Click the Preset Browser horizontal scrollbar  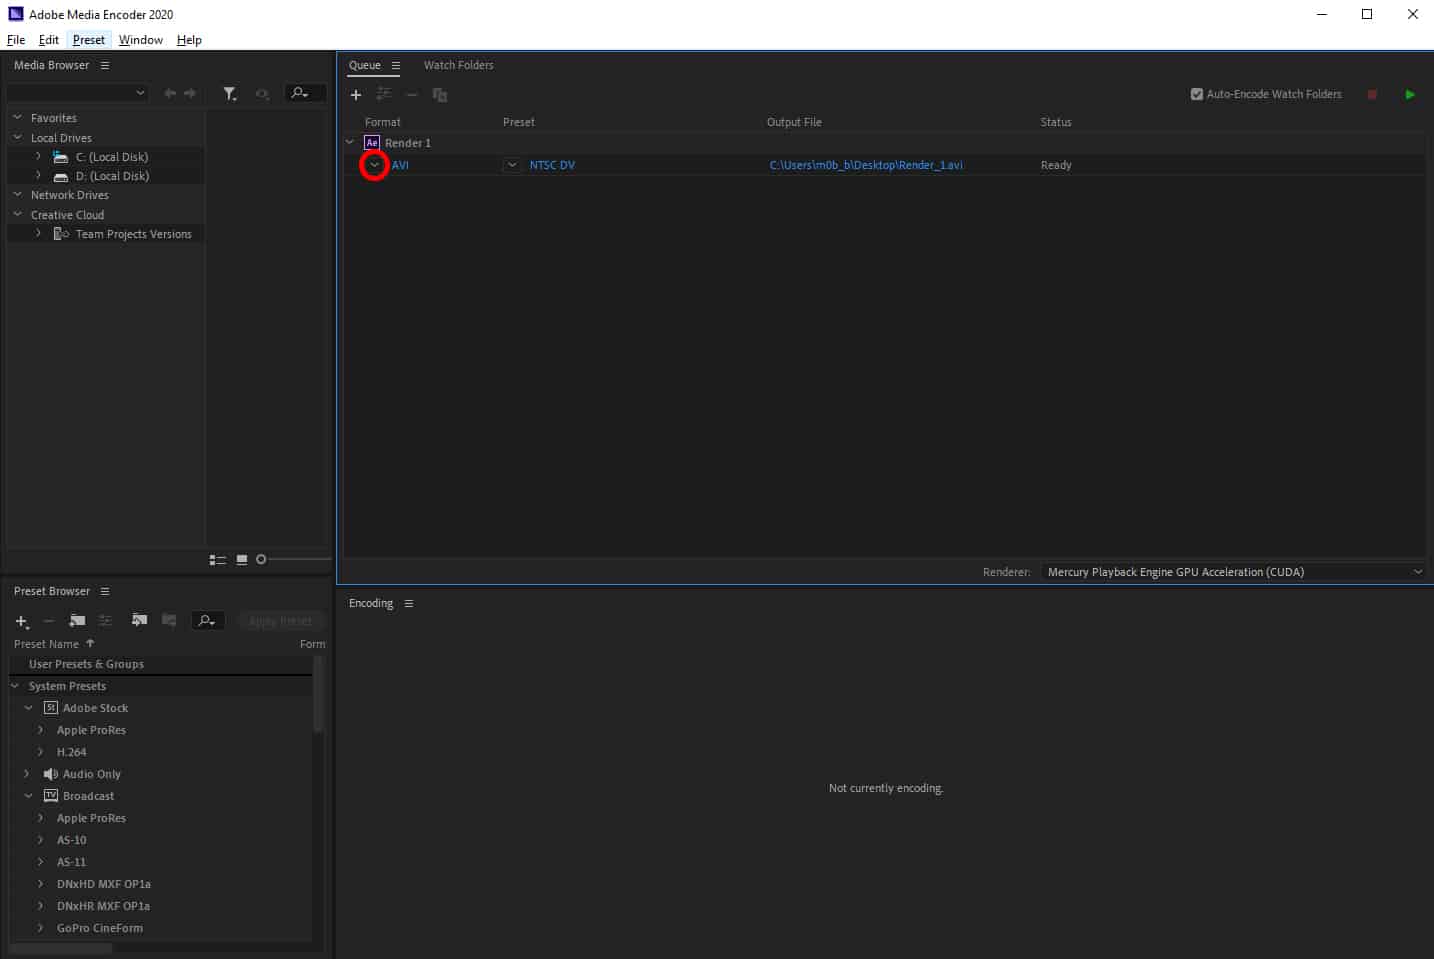point(60,948)
